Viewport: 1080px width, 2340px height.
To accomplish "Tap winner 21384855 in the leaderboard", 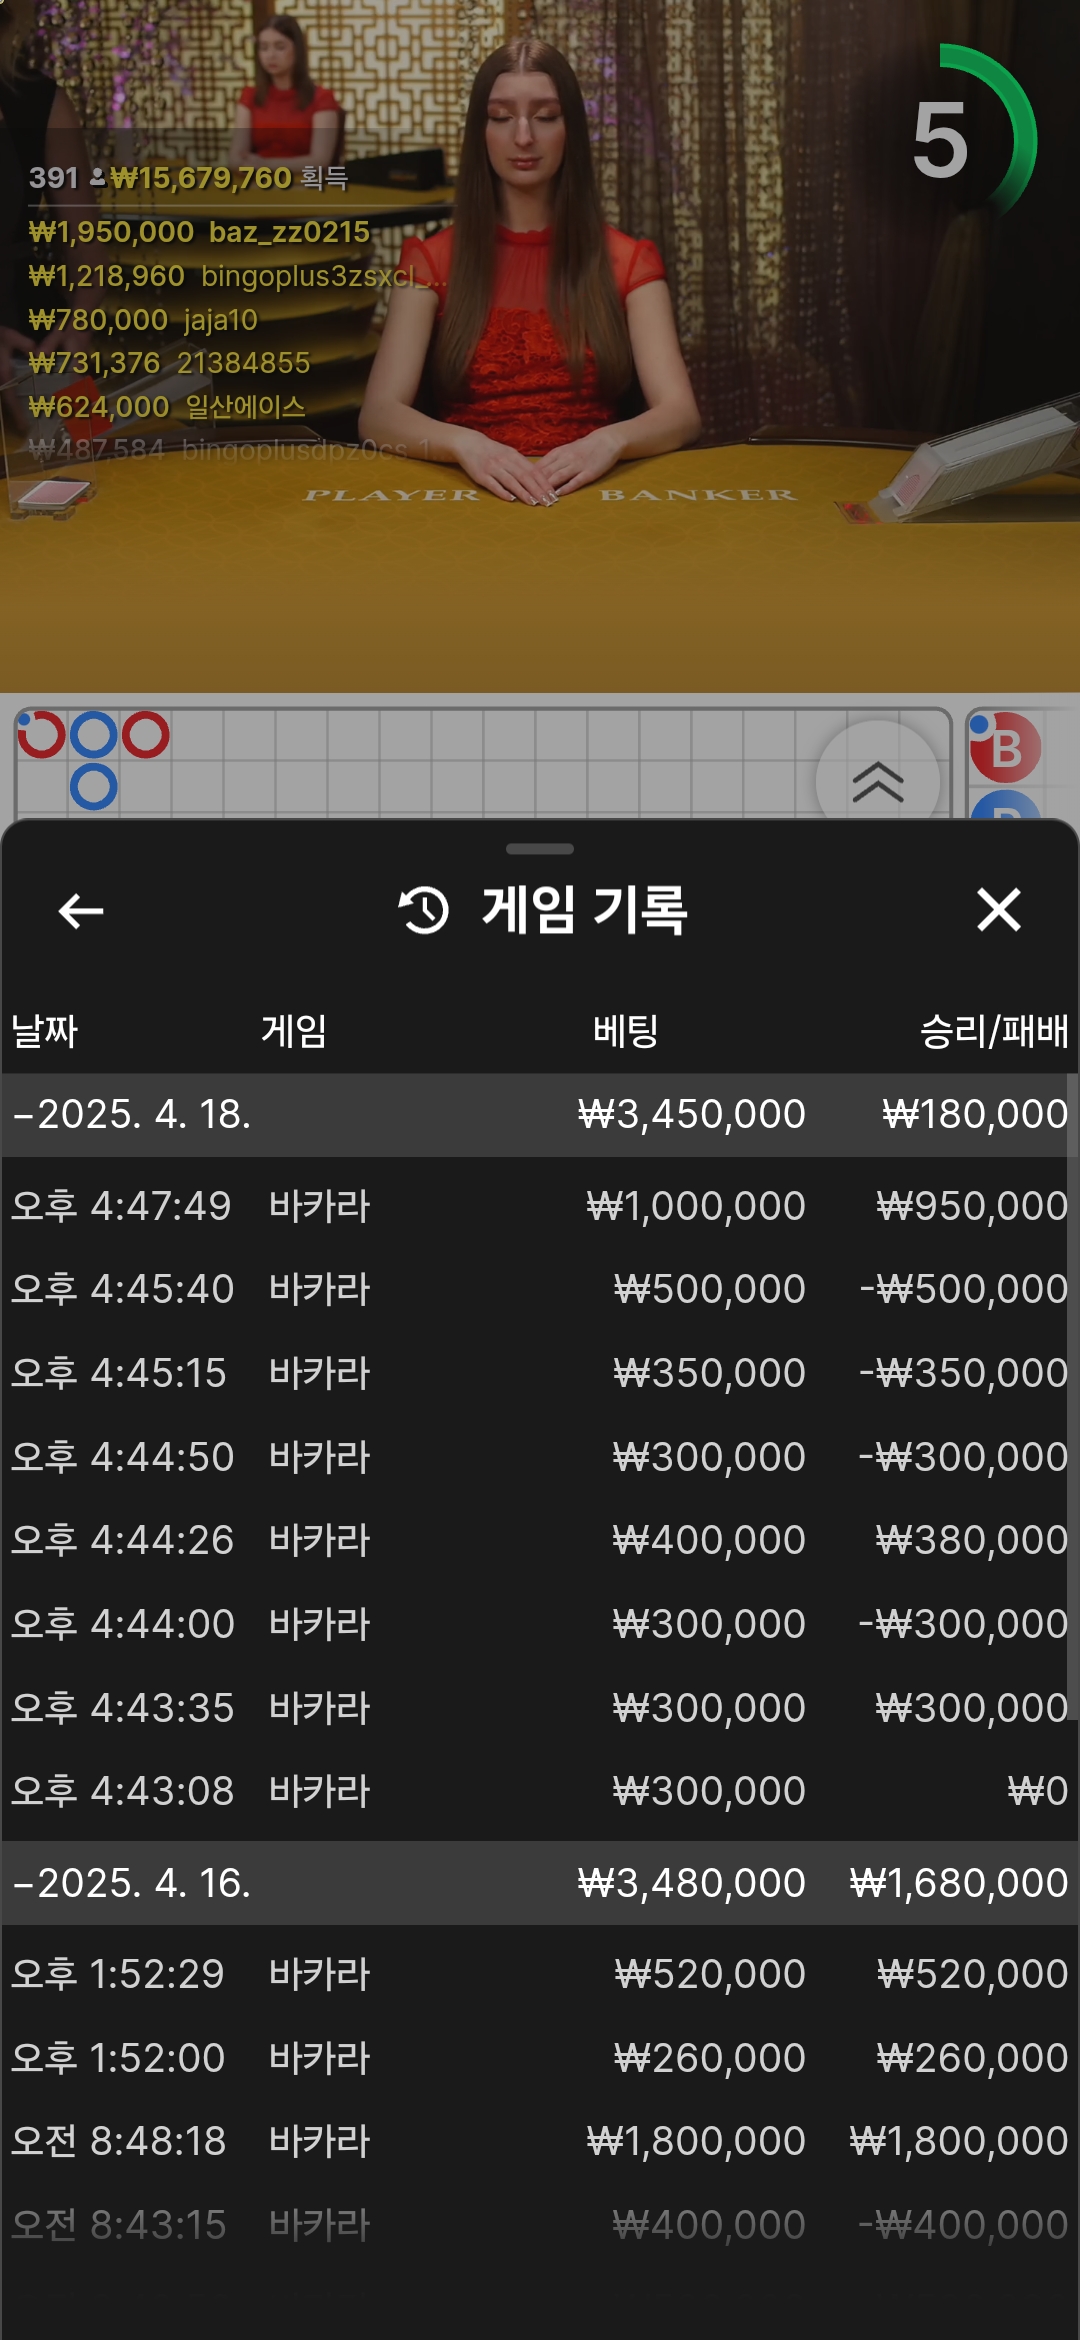I will tap(169, 363).
